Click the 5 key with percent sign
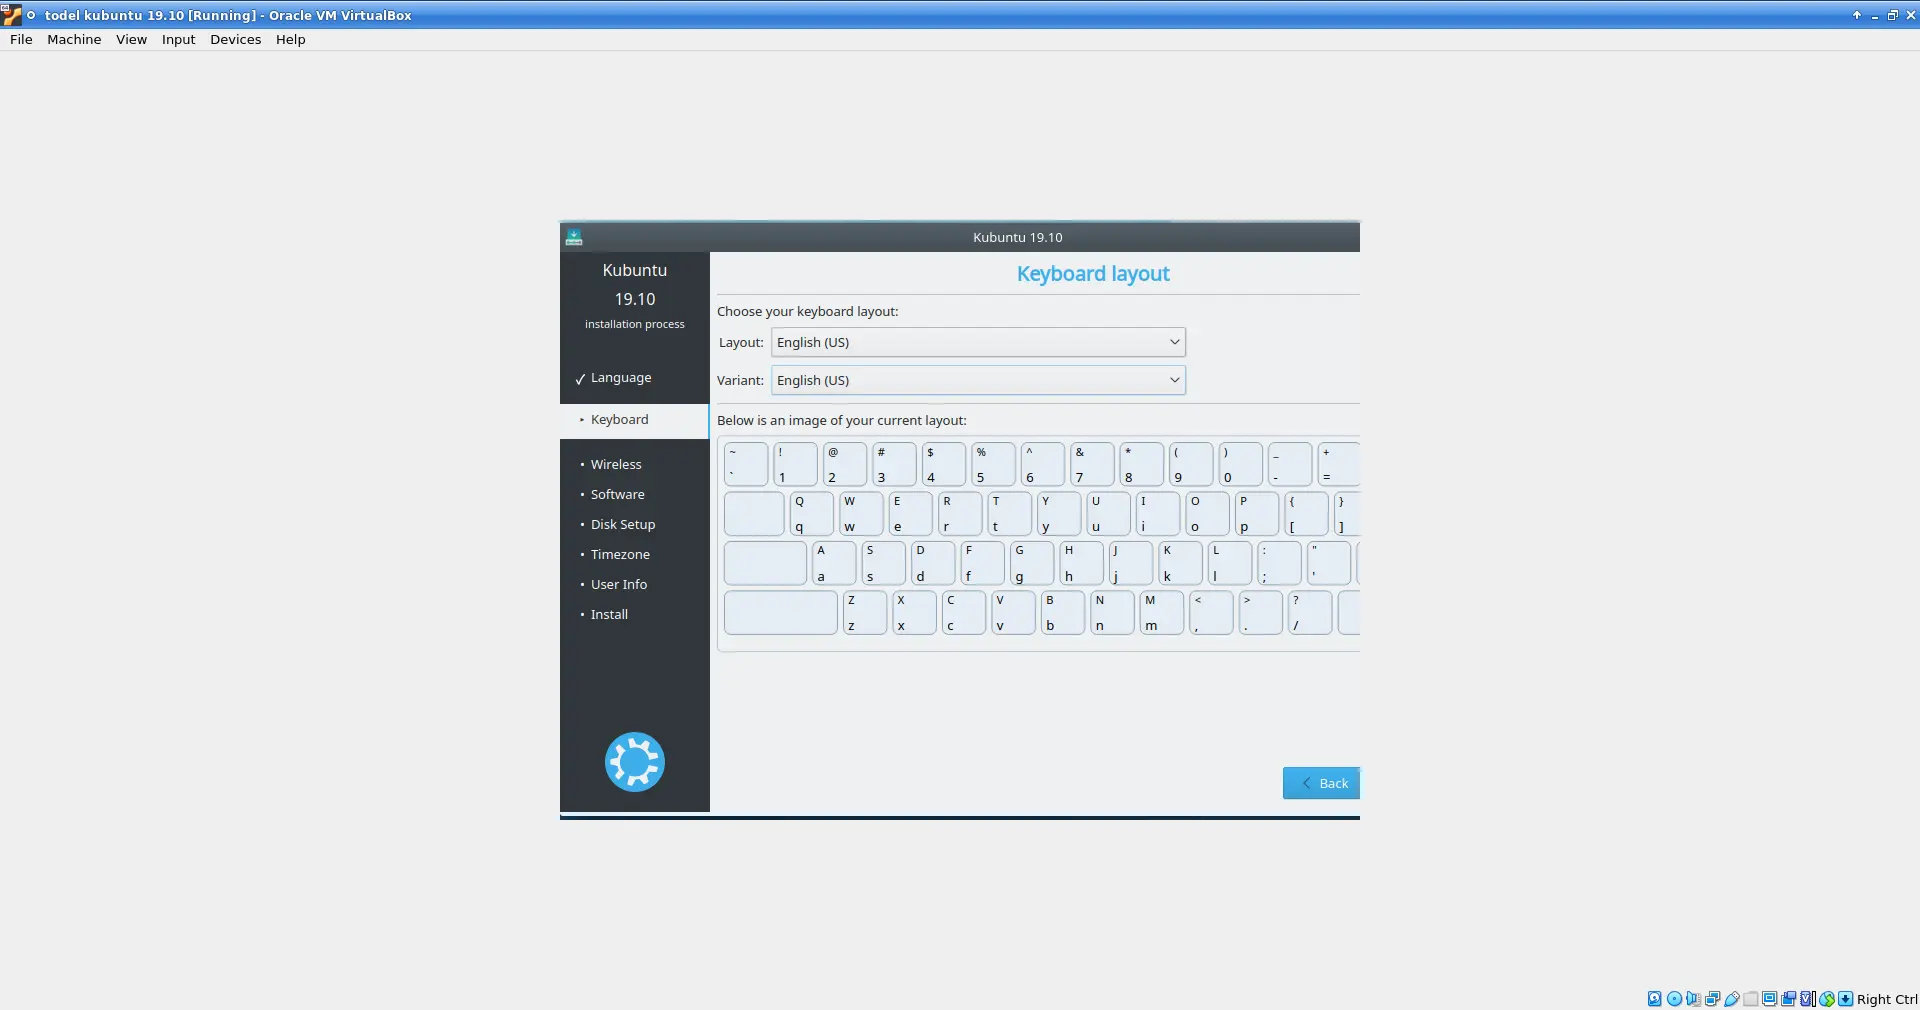The width and height of the screenshot is (1920, 1010). tap(993, 464)
